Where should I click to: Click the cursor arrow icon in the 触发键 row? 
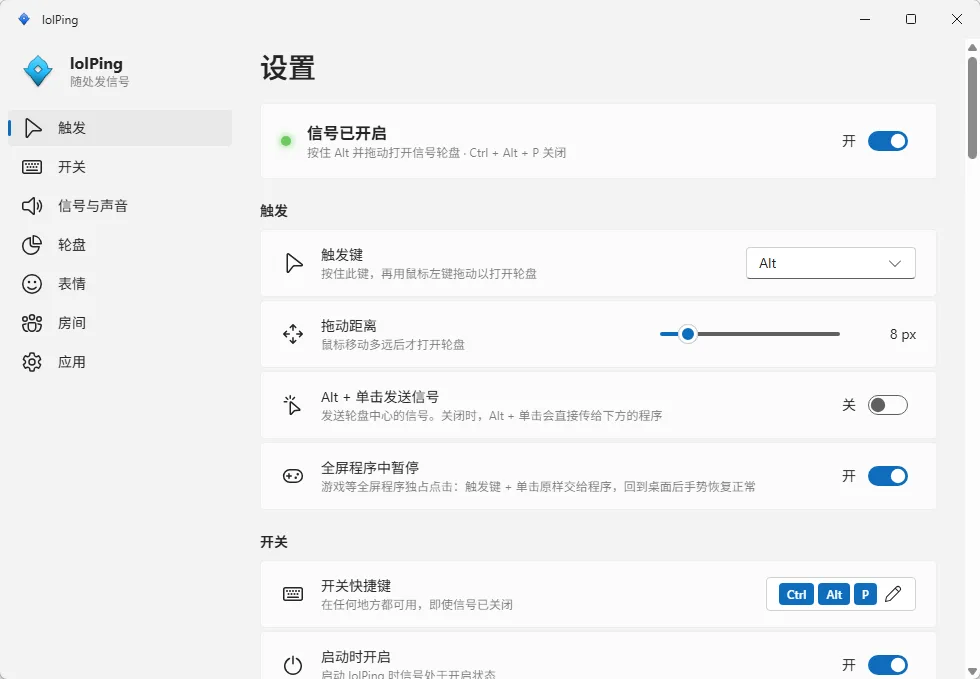(x=293, y=263)
